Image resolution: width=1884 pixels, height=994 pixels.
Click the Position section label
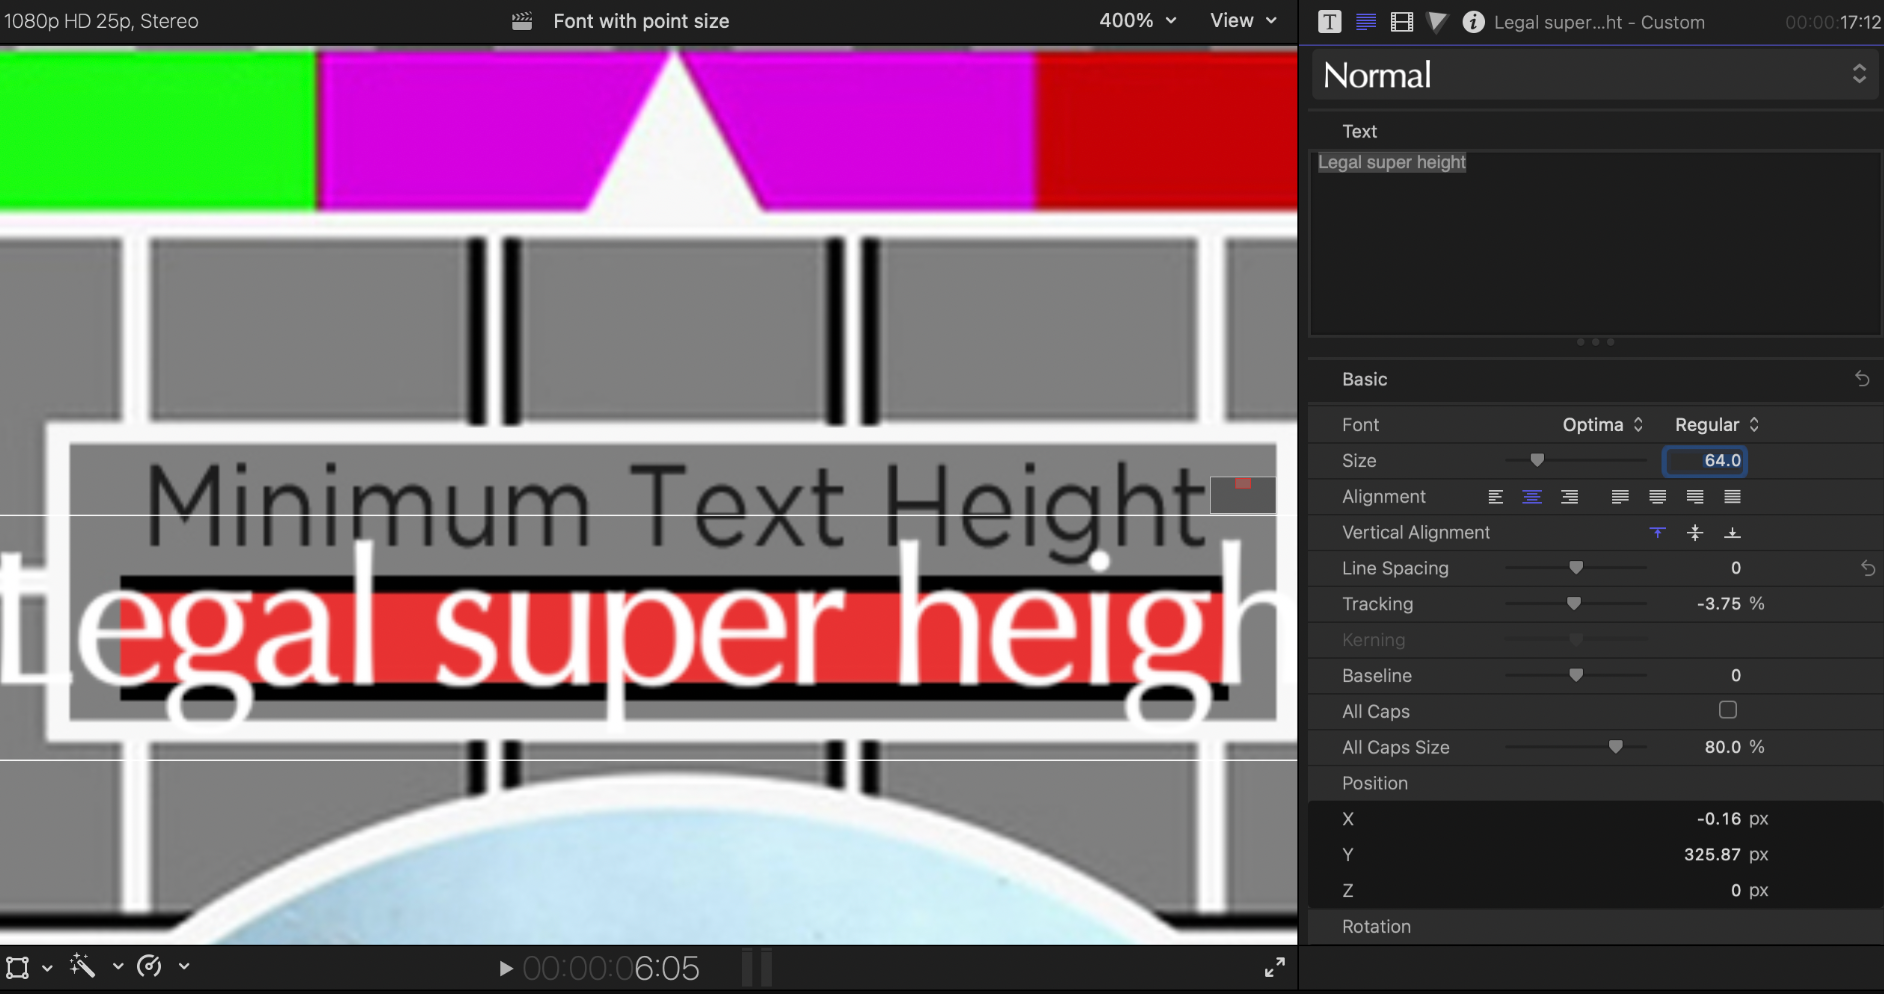pyautogui.click(x=1375, y=783)
